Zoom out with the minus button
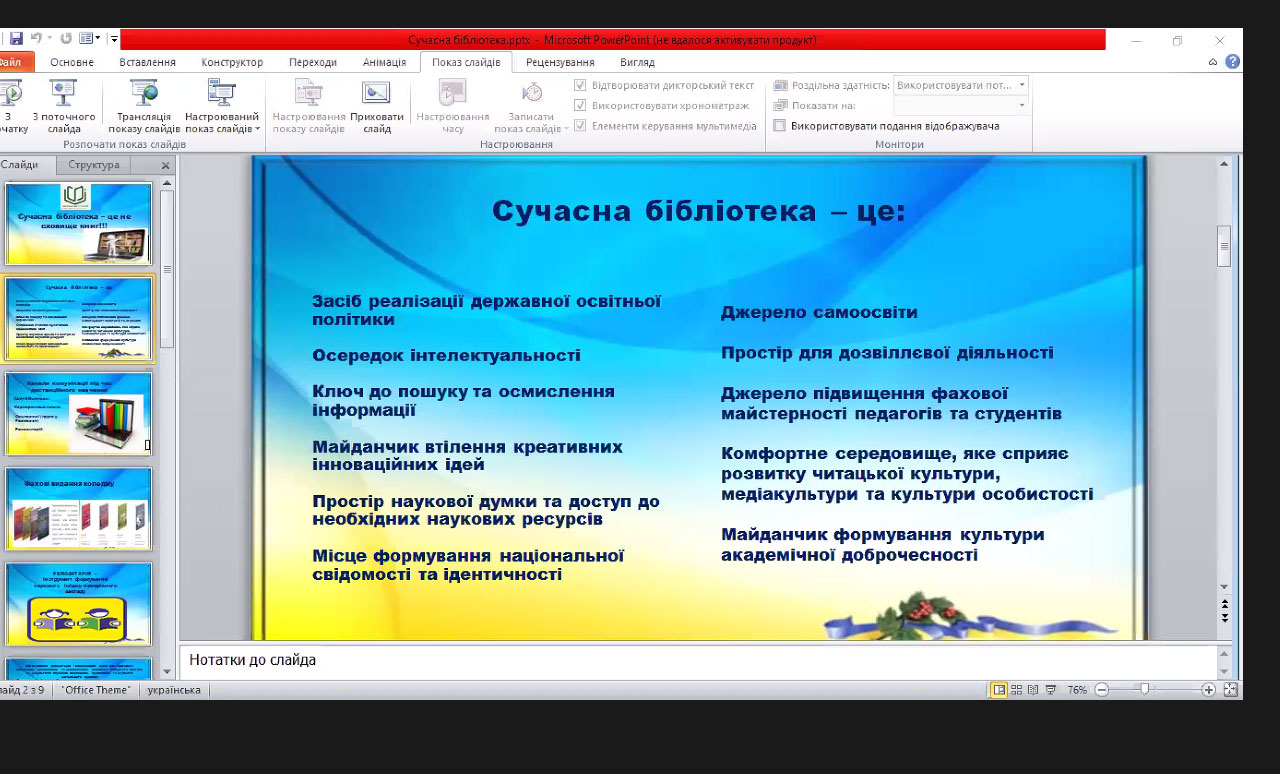The height and width of the screenshot is (774, 1280). coord(1102,690)
